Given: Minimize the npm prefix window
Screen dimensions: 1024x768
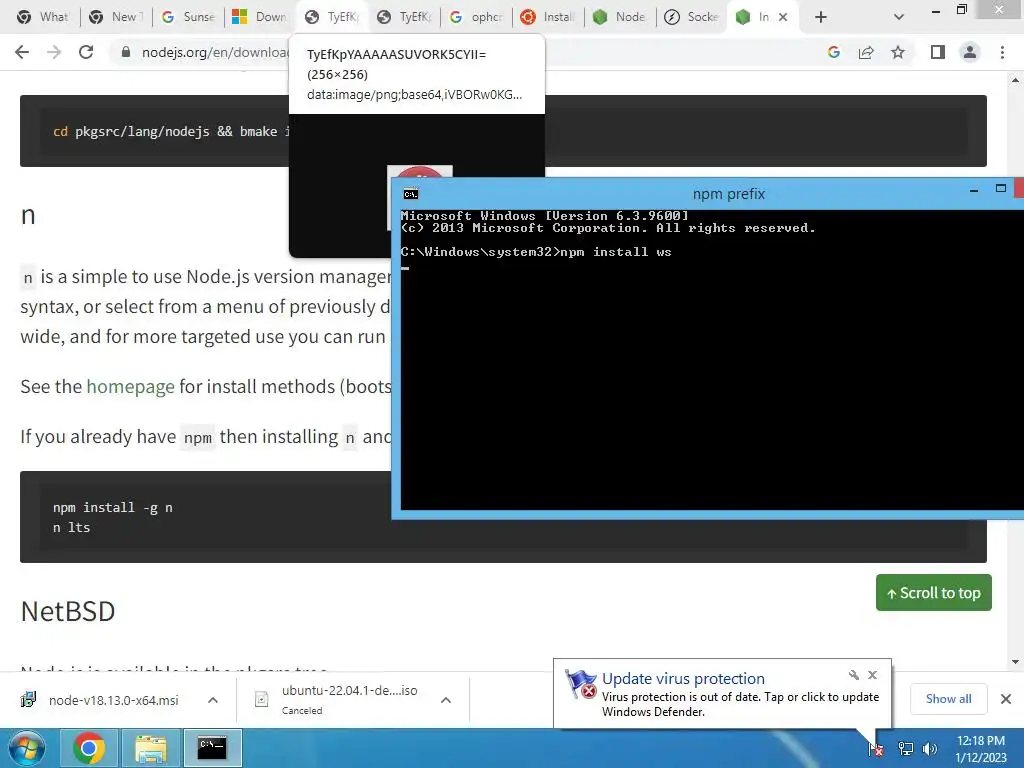Looking at the screenshot, I should pyautogui.click(x=974, y=190).
